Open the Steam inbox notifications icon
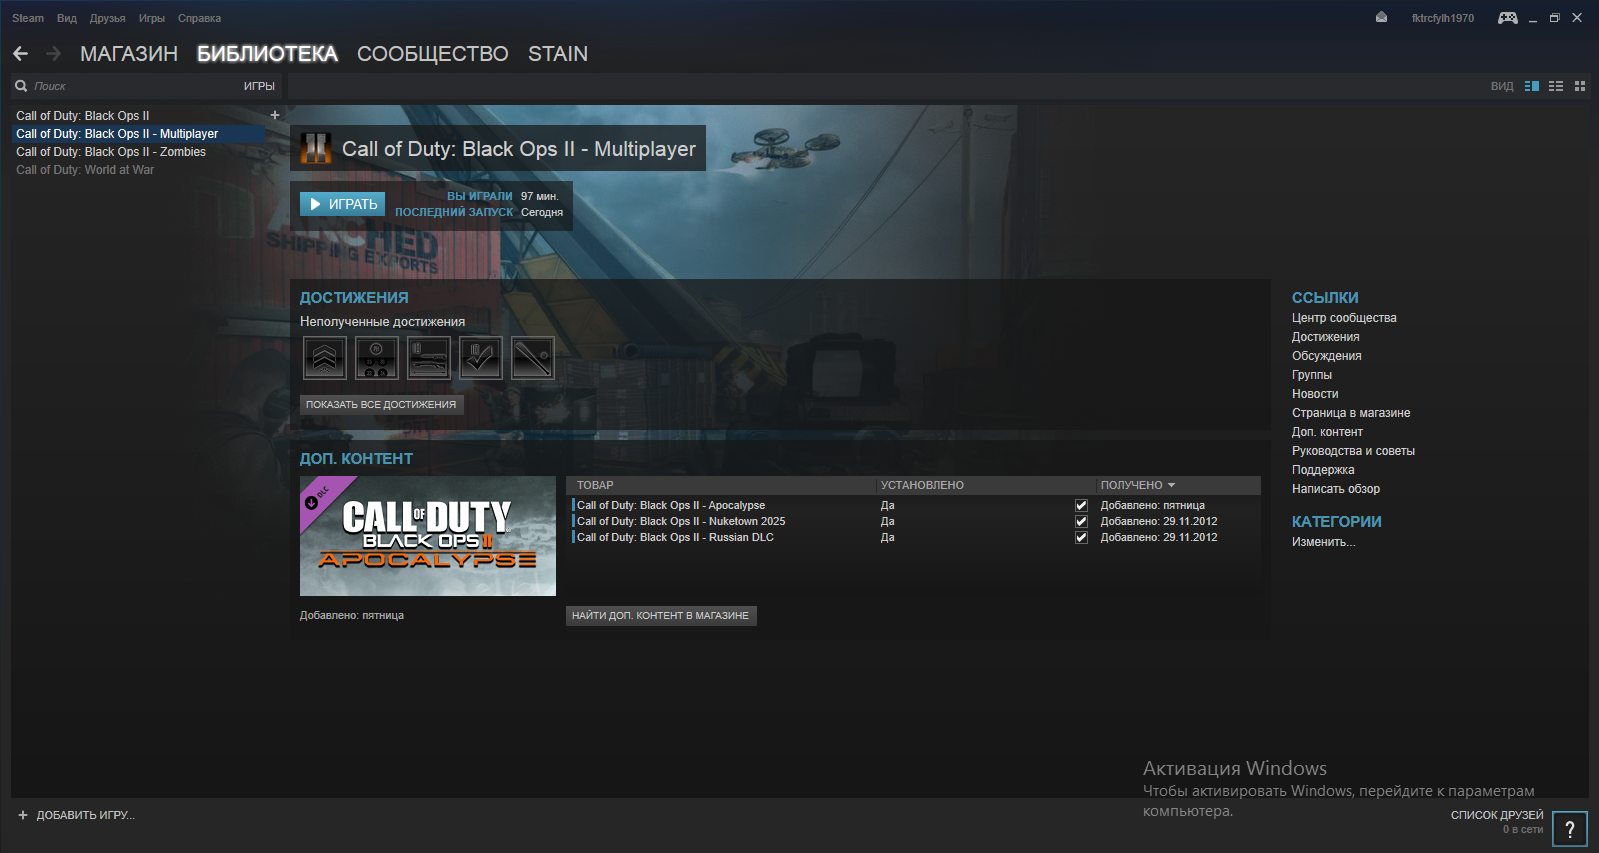 [x=1381, y=18]
